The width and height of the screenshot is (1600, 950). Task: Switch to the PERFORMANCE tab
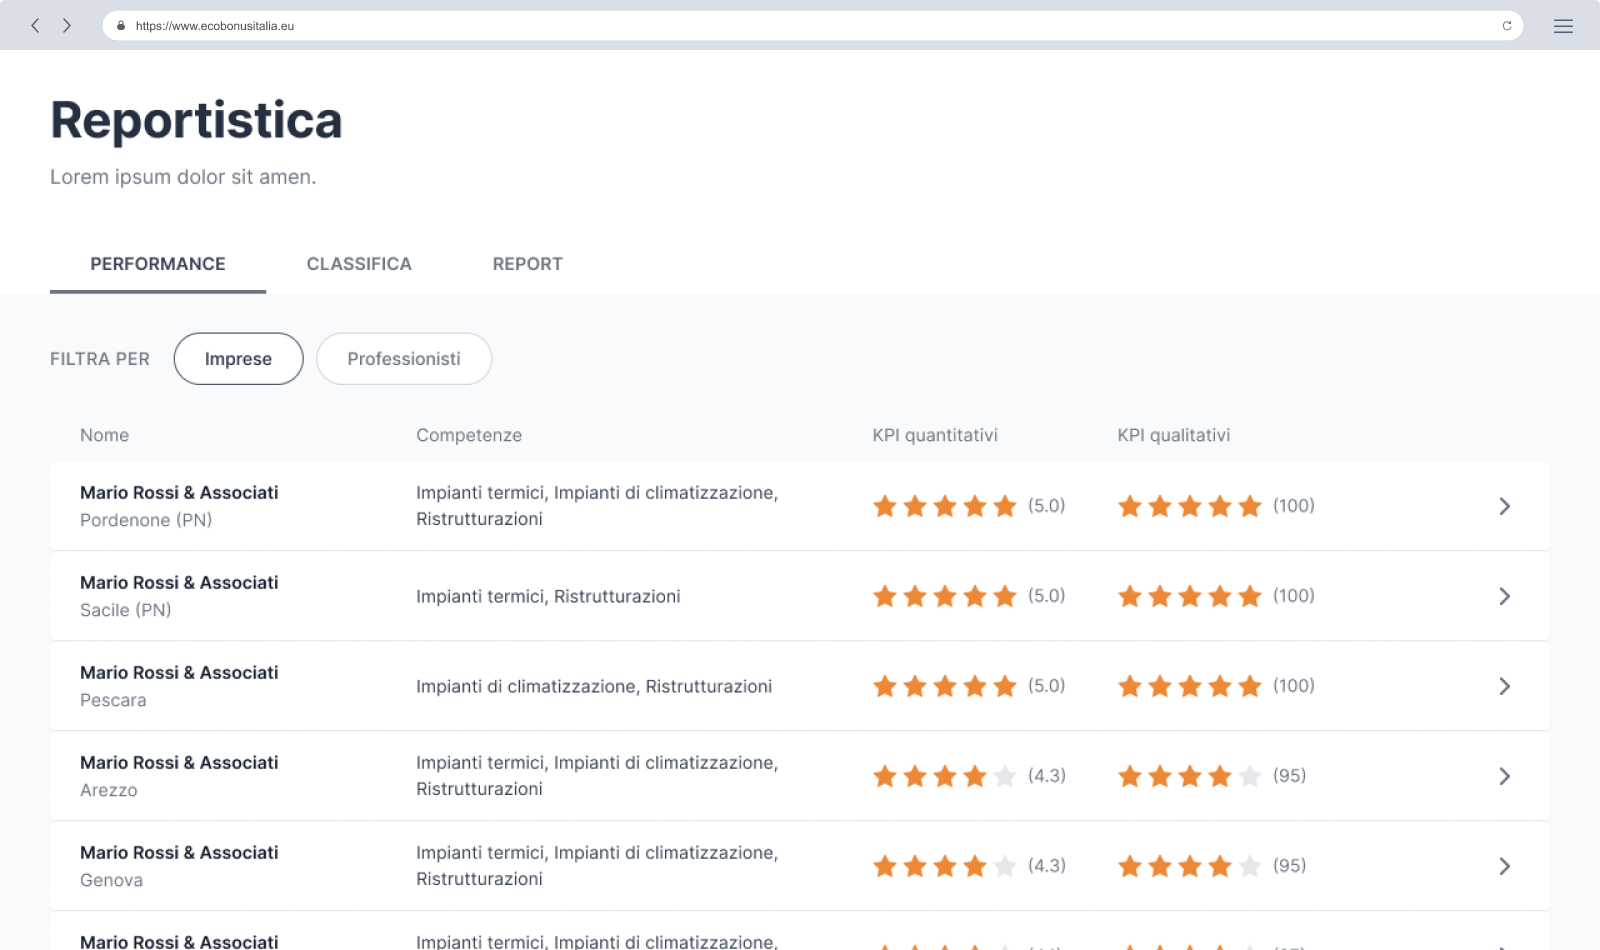(x=158, y=264)
